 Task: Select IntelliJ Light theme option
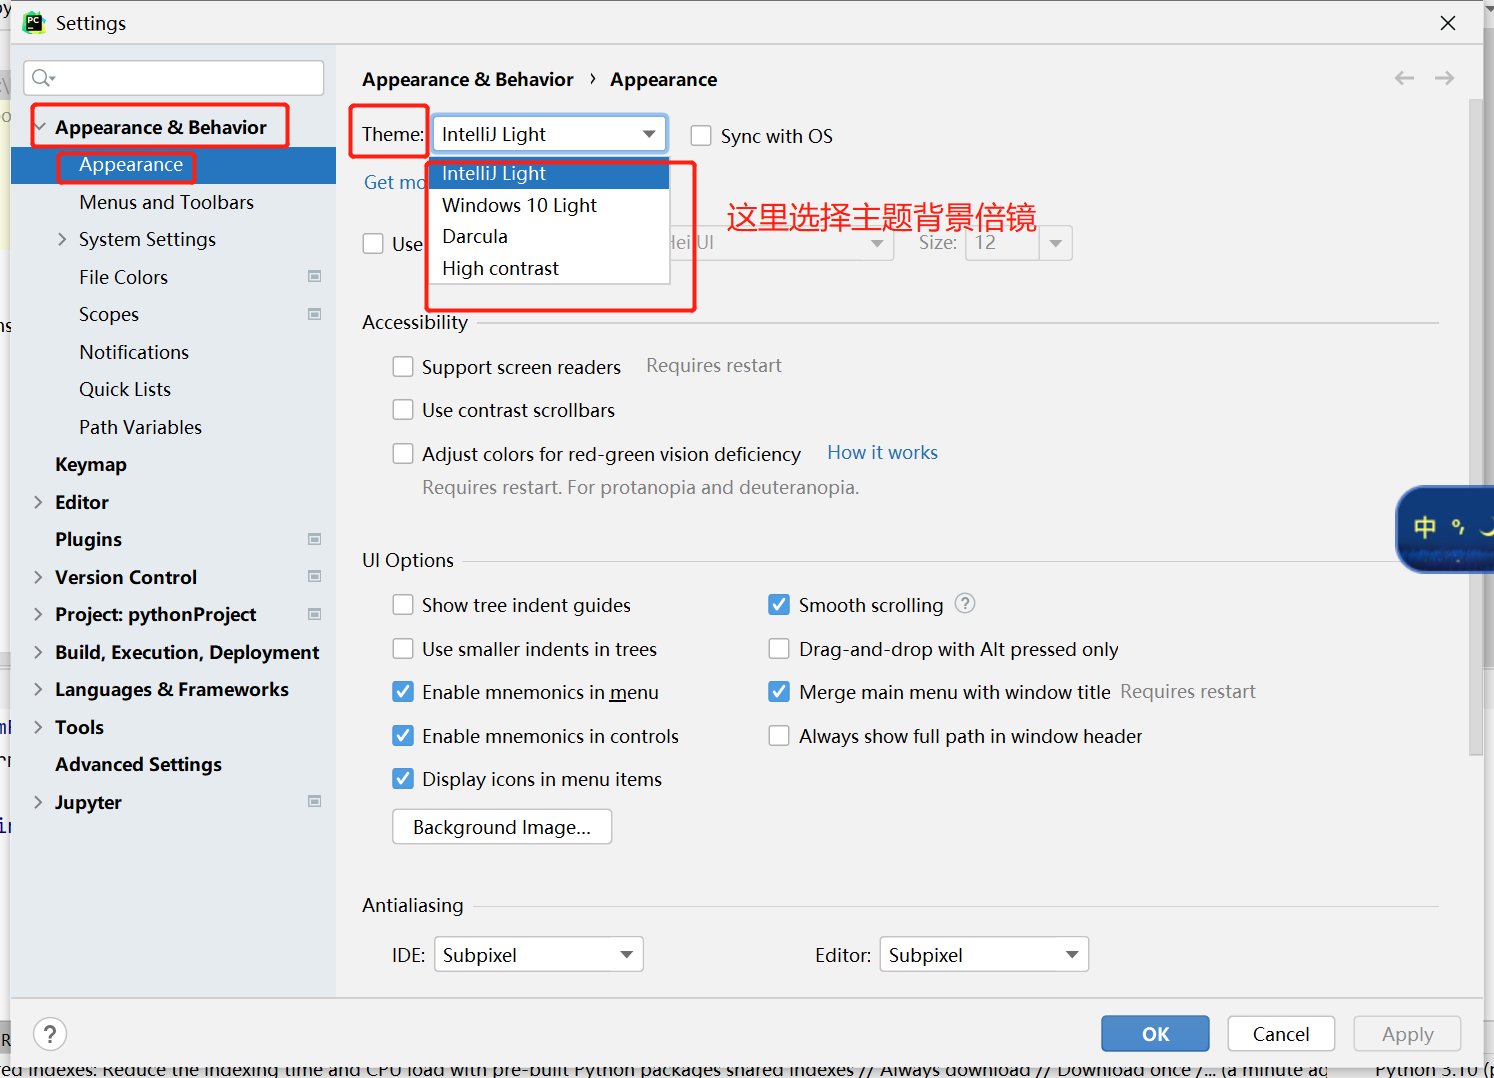549,174
